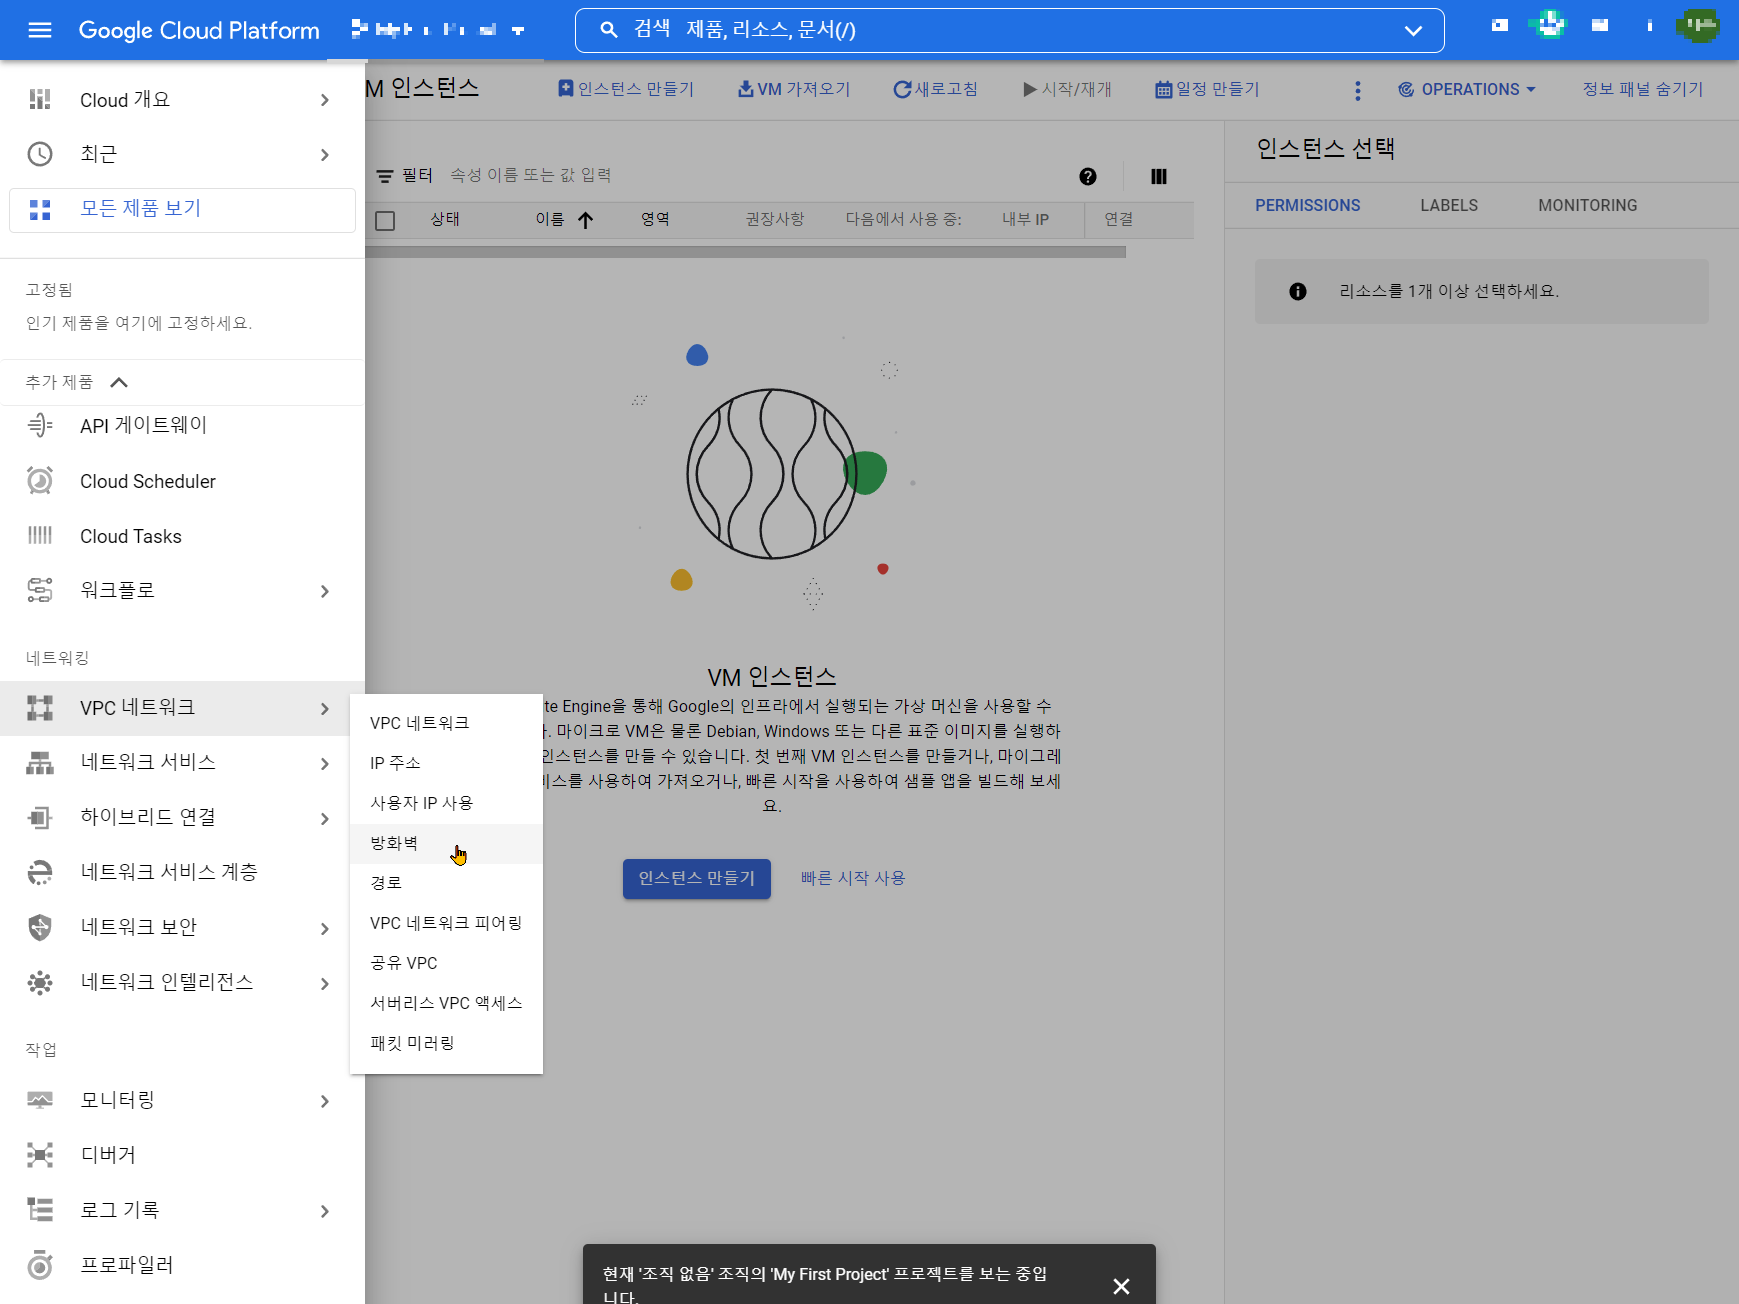Select 경로 in the VPC submenu
The height and width of the screenshot is (1304, 1739).
click(446, 883)
